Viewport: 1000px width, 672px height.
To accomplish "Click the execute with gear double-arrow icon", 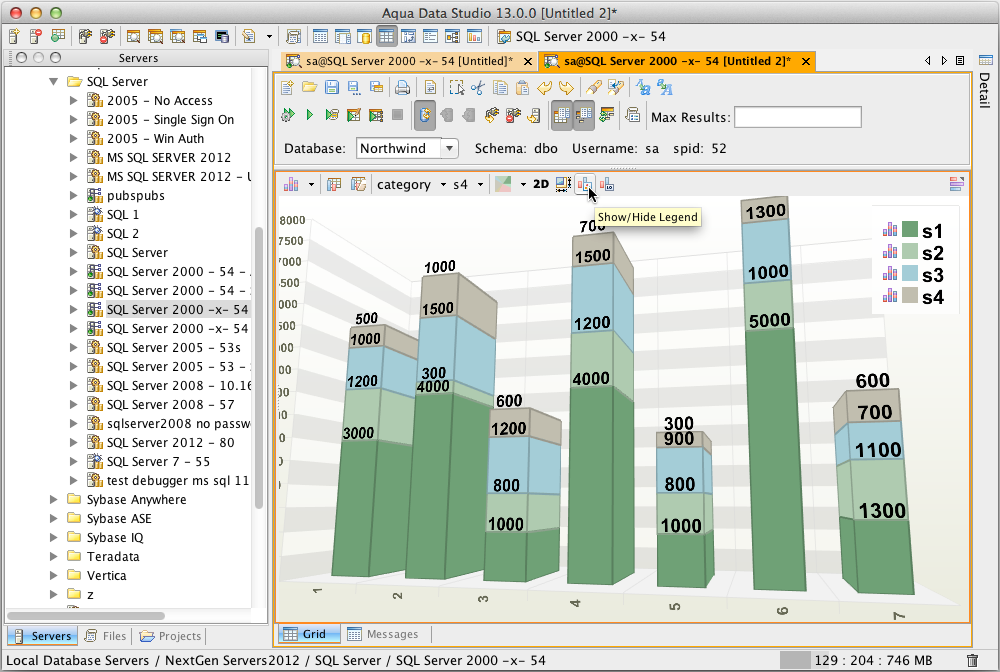I will tap(288, 115).
